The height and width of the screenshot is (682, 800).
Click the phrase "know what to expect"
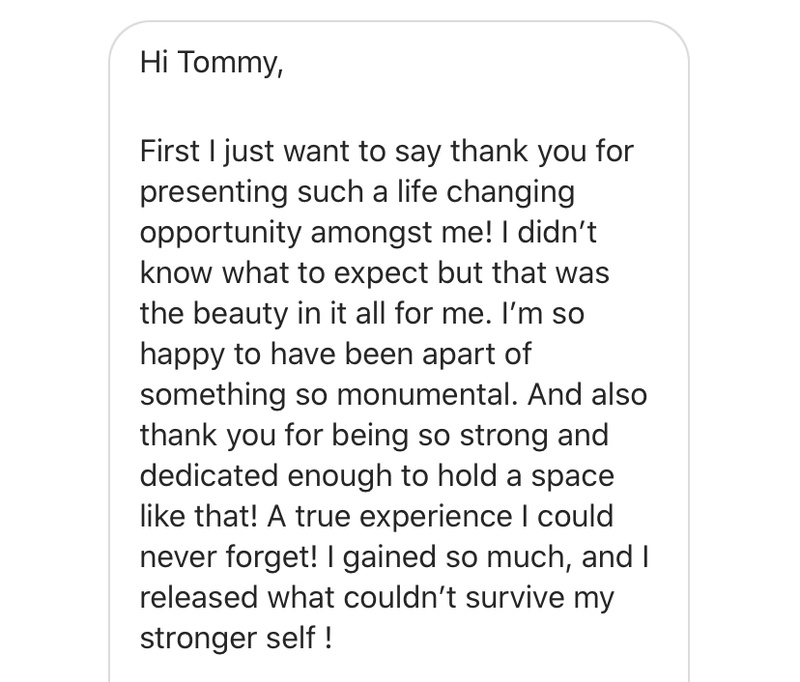point(270,273)
